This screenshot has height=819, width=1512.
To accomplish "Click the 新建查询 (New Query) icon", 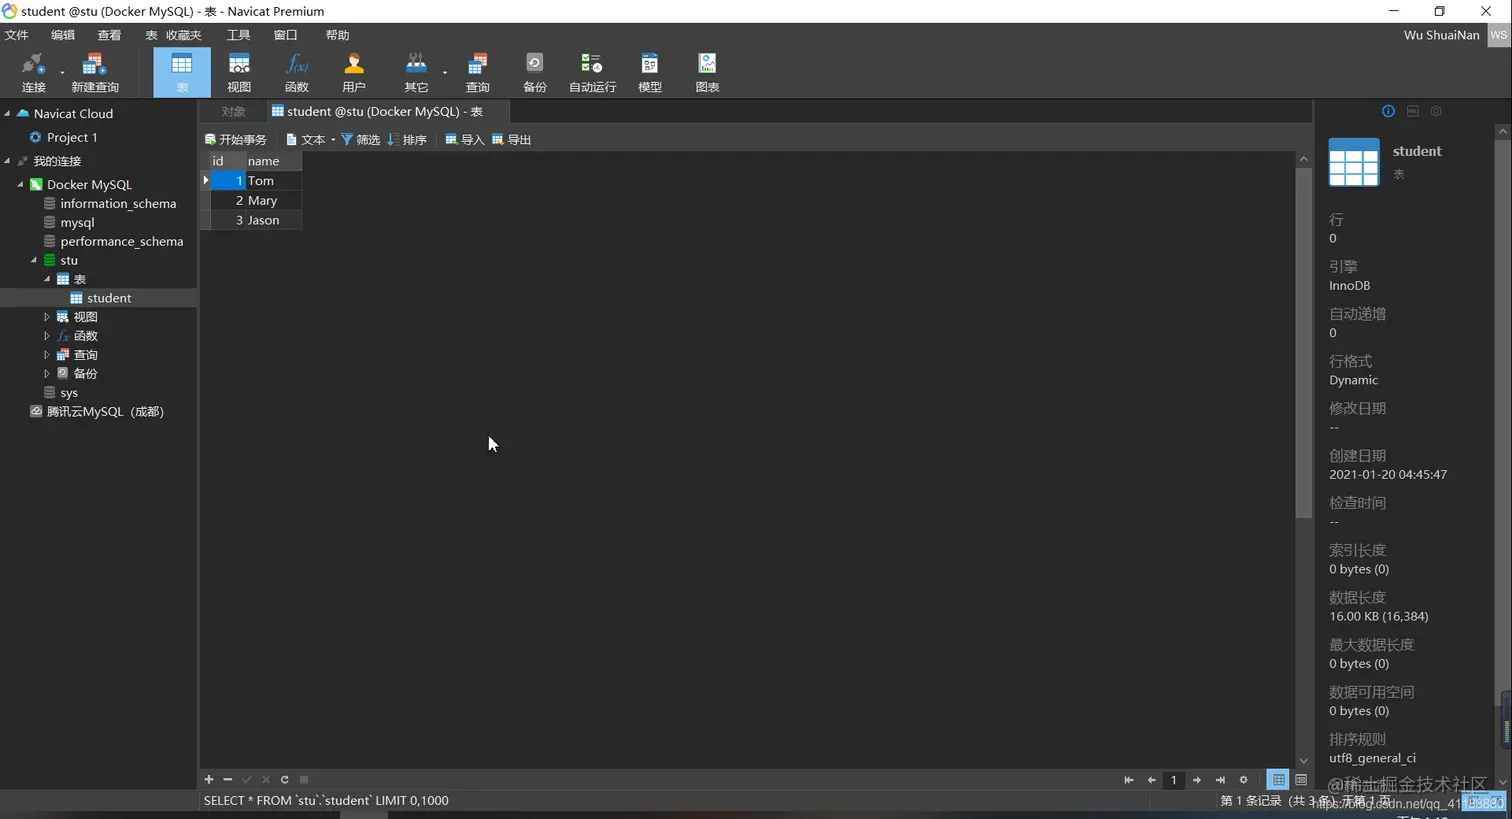I will 95,72.
